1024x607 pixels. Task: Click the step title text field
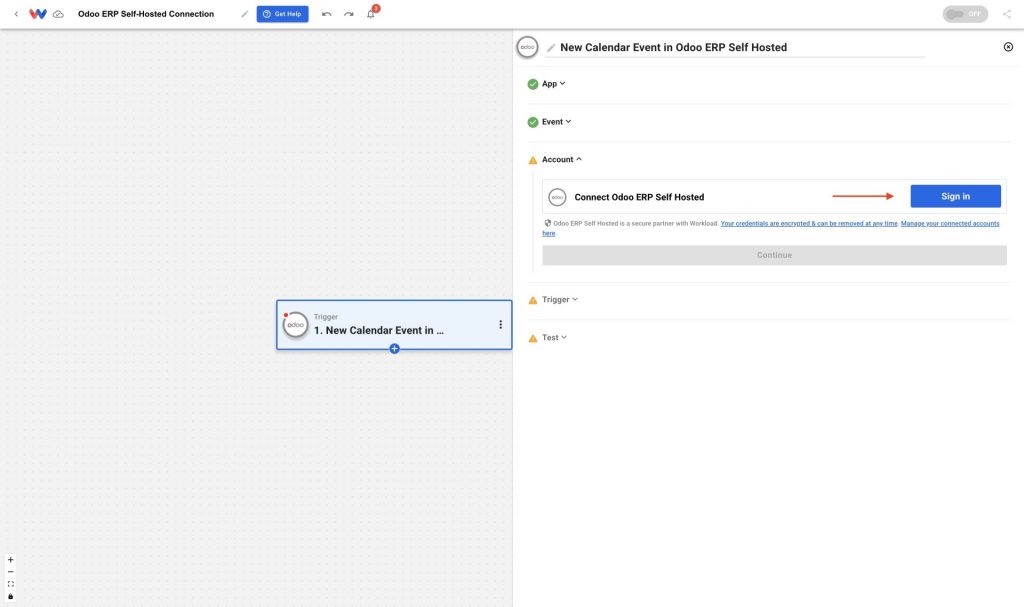click(735, 47)
